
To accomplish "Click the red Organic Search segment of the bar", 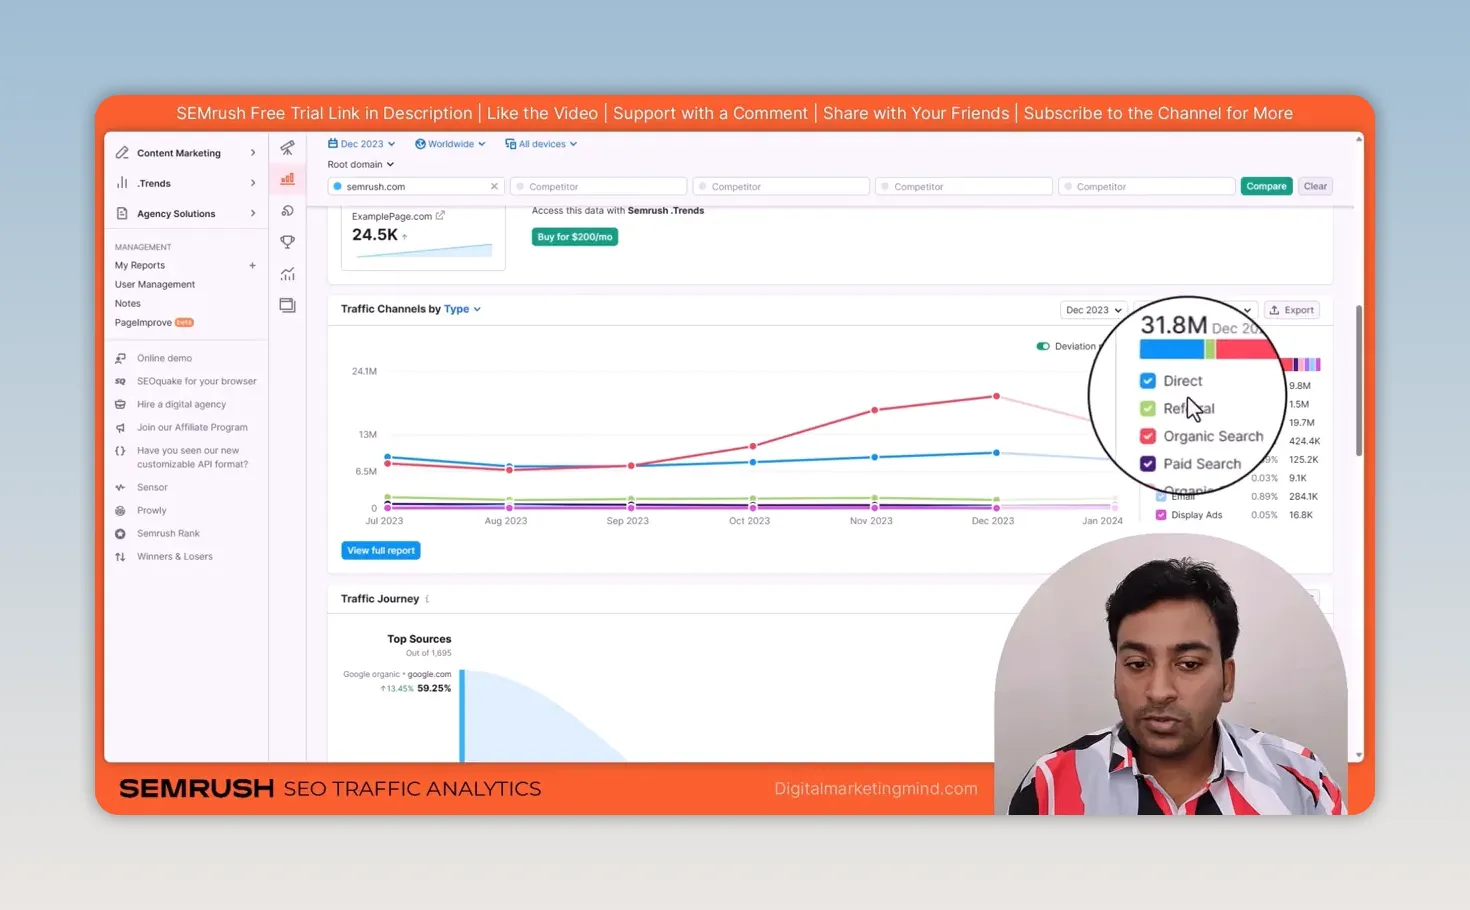I will [x=1247, y=349].
